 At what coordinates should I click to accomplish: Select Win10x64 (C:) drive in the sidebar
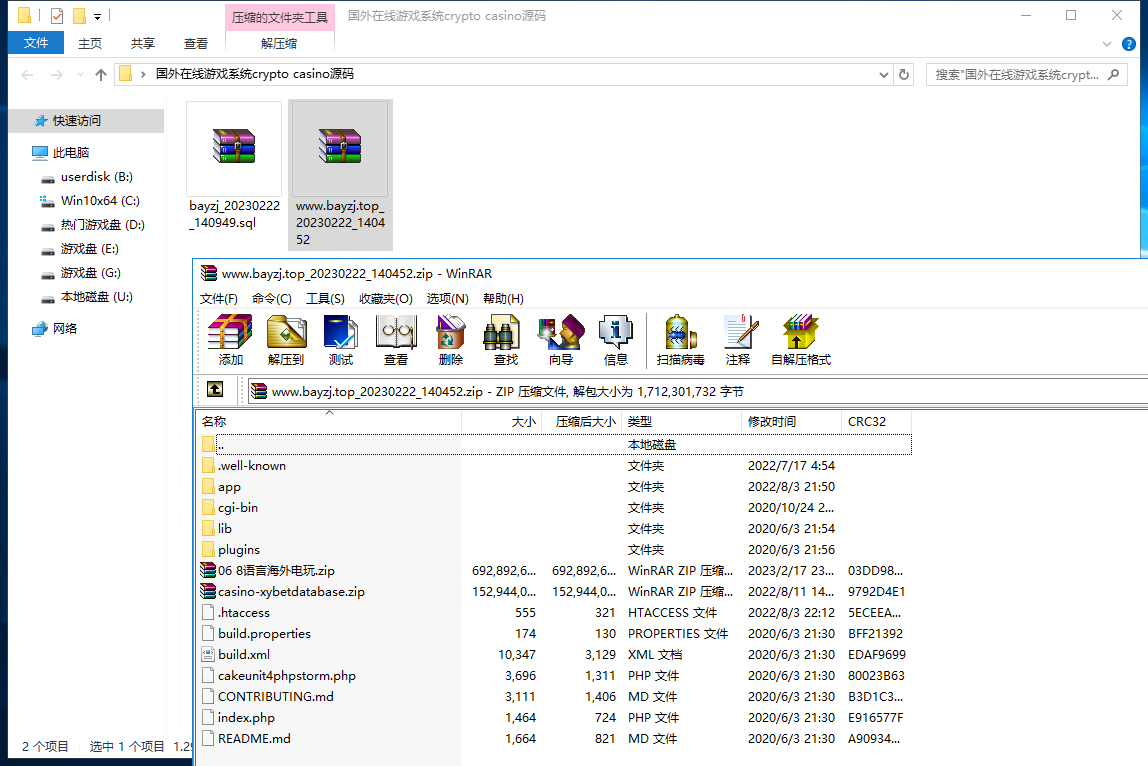coord(100,201)
